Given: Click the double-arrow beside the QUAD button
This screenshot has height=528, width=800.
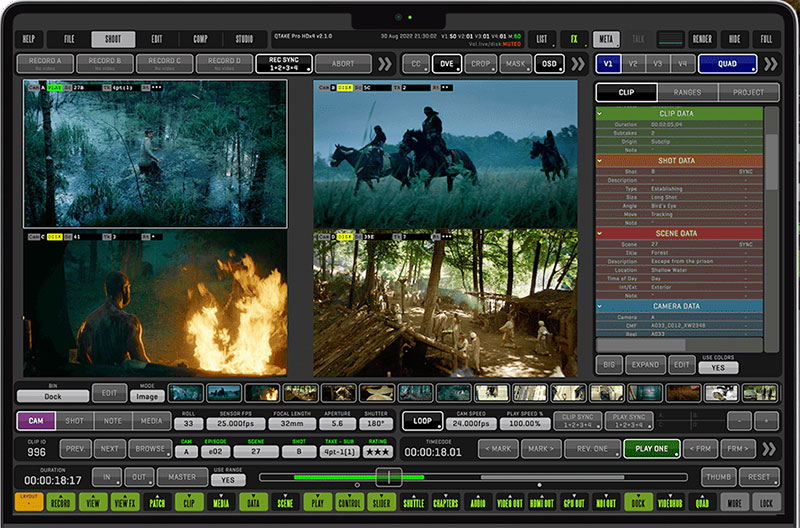Looking at the screenshot, I should pyautogui.click(x=770, y=63).
